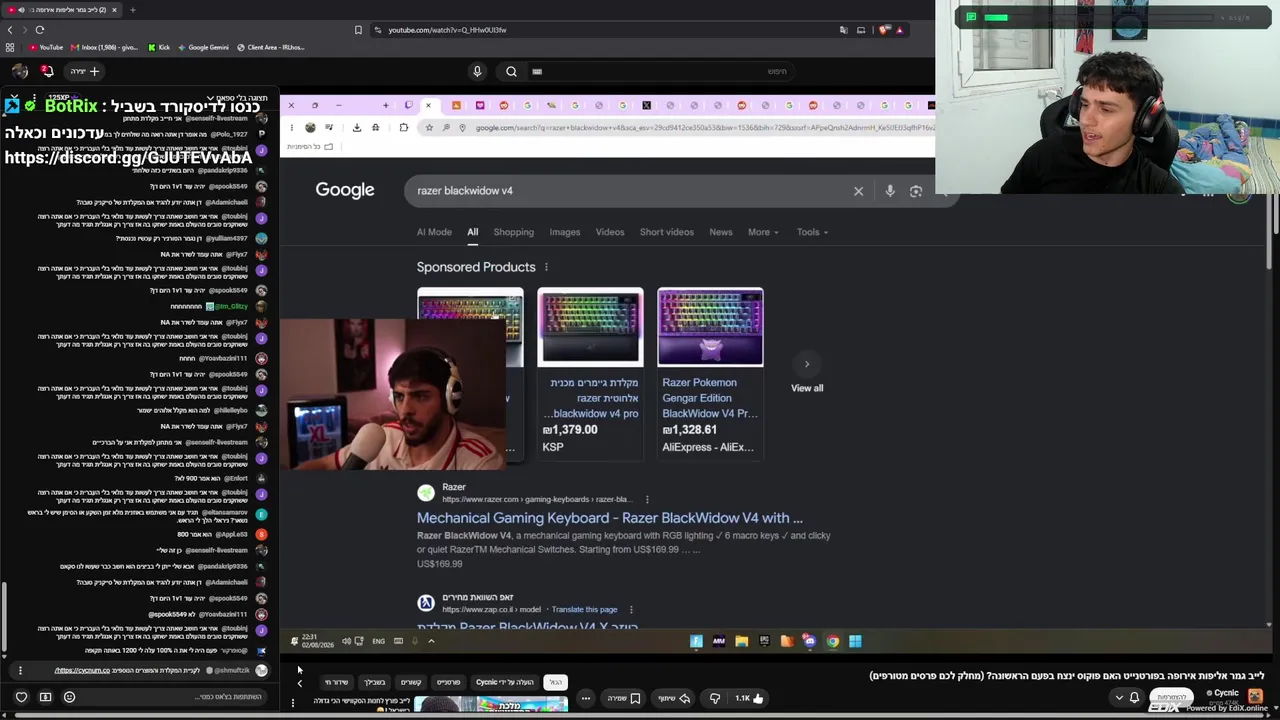Image resolution: width=1280 pixels, height=720 pixels.
Task: Click View all sponsored products
Action: [x=807, y=388]
